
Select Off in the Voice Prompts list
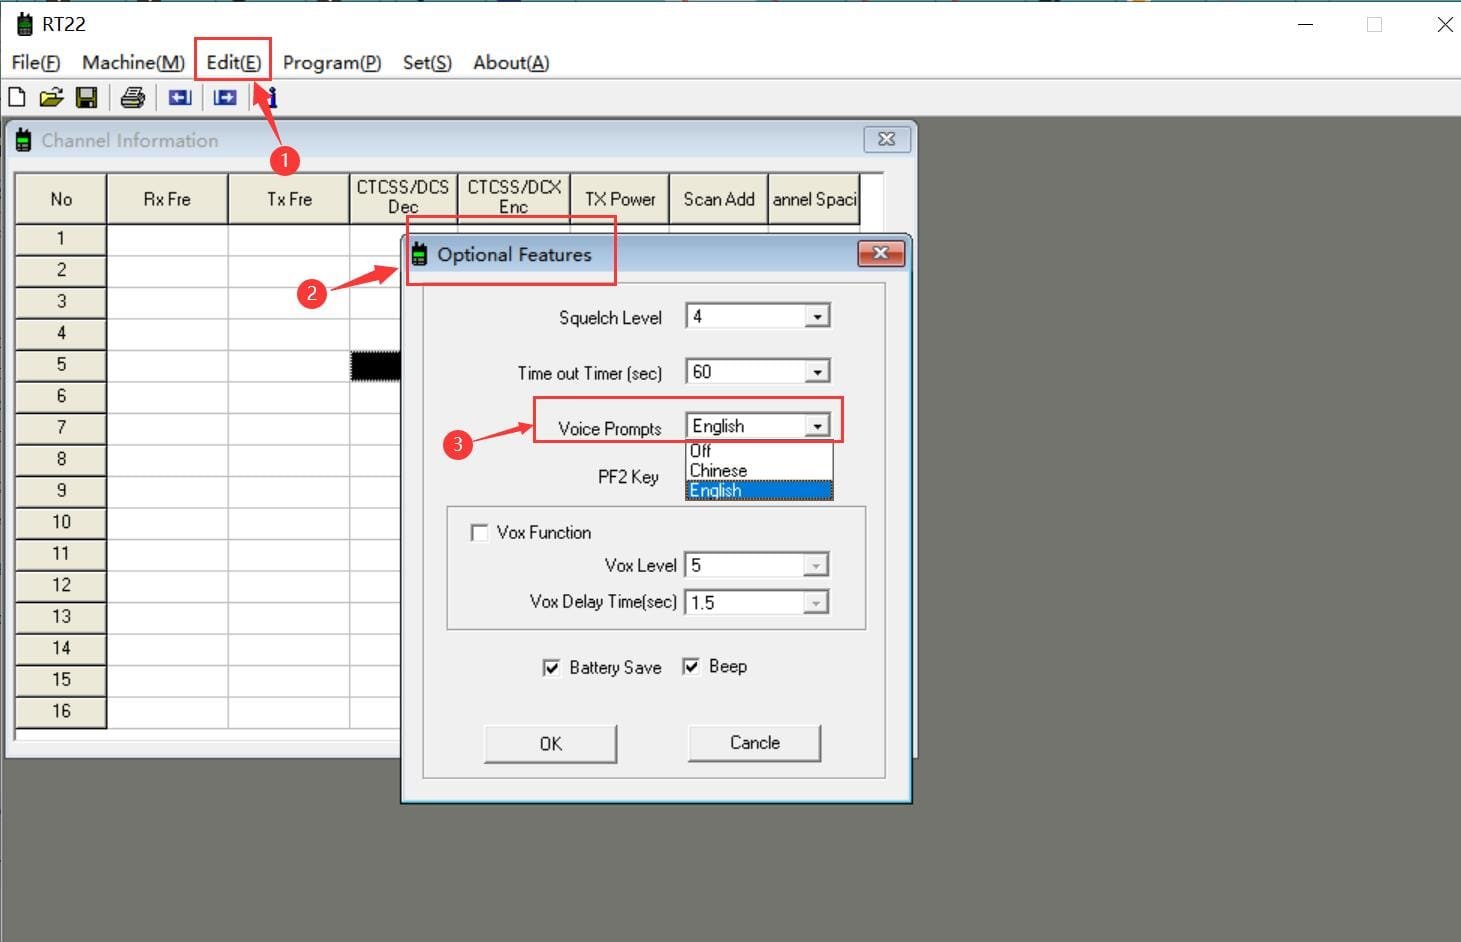click(x=701, y=451)
